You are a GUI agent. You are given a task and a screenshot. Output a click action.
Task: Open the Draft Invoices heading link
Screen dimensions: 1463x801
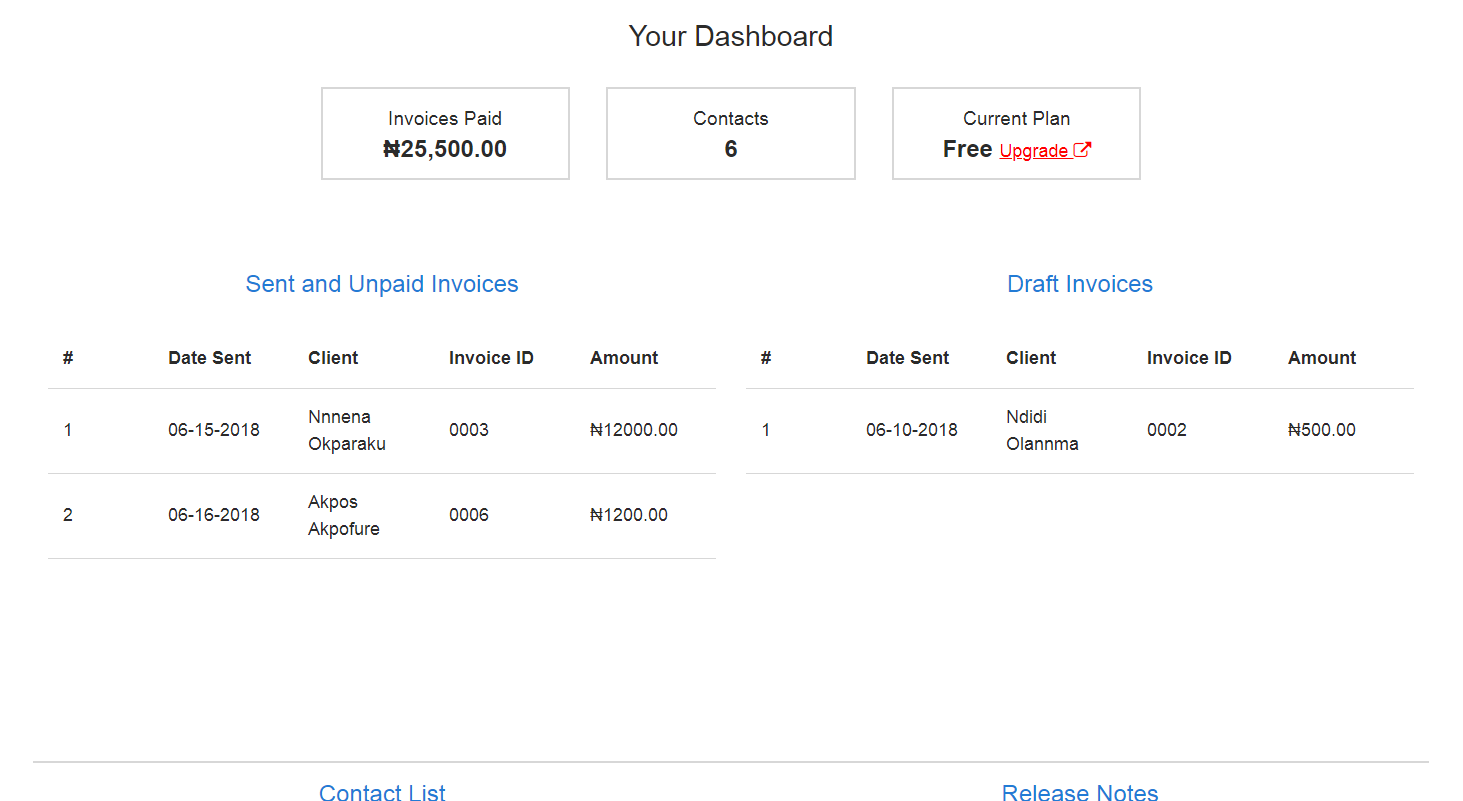[1080, 284]
